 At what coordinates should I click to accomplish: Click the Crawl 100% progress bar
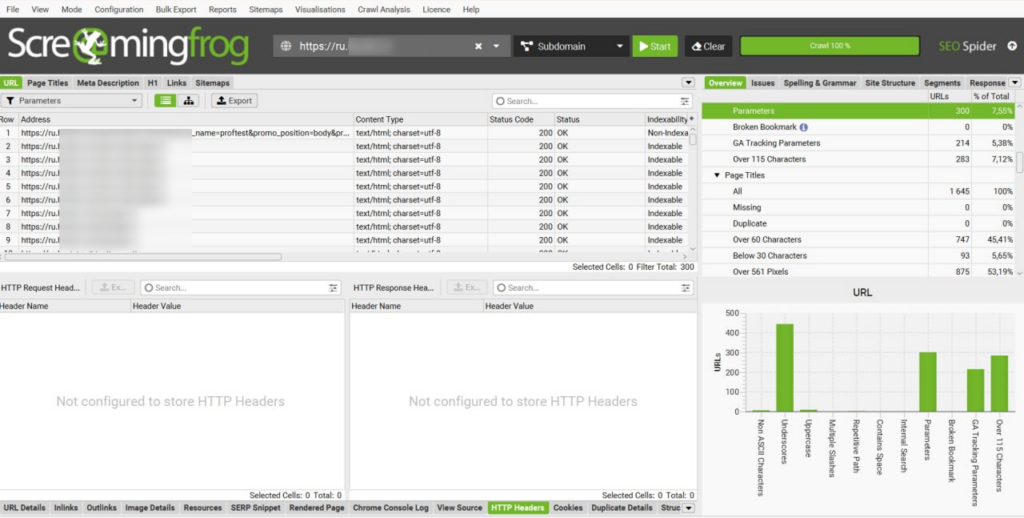829,46
